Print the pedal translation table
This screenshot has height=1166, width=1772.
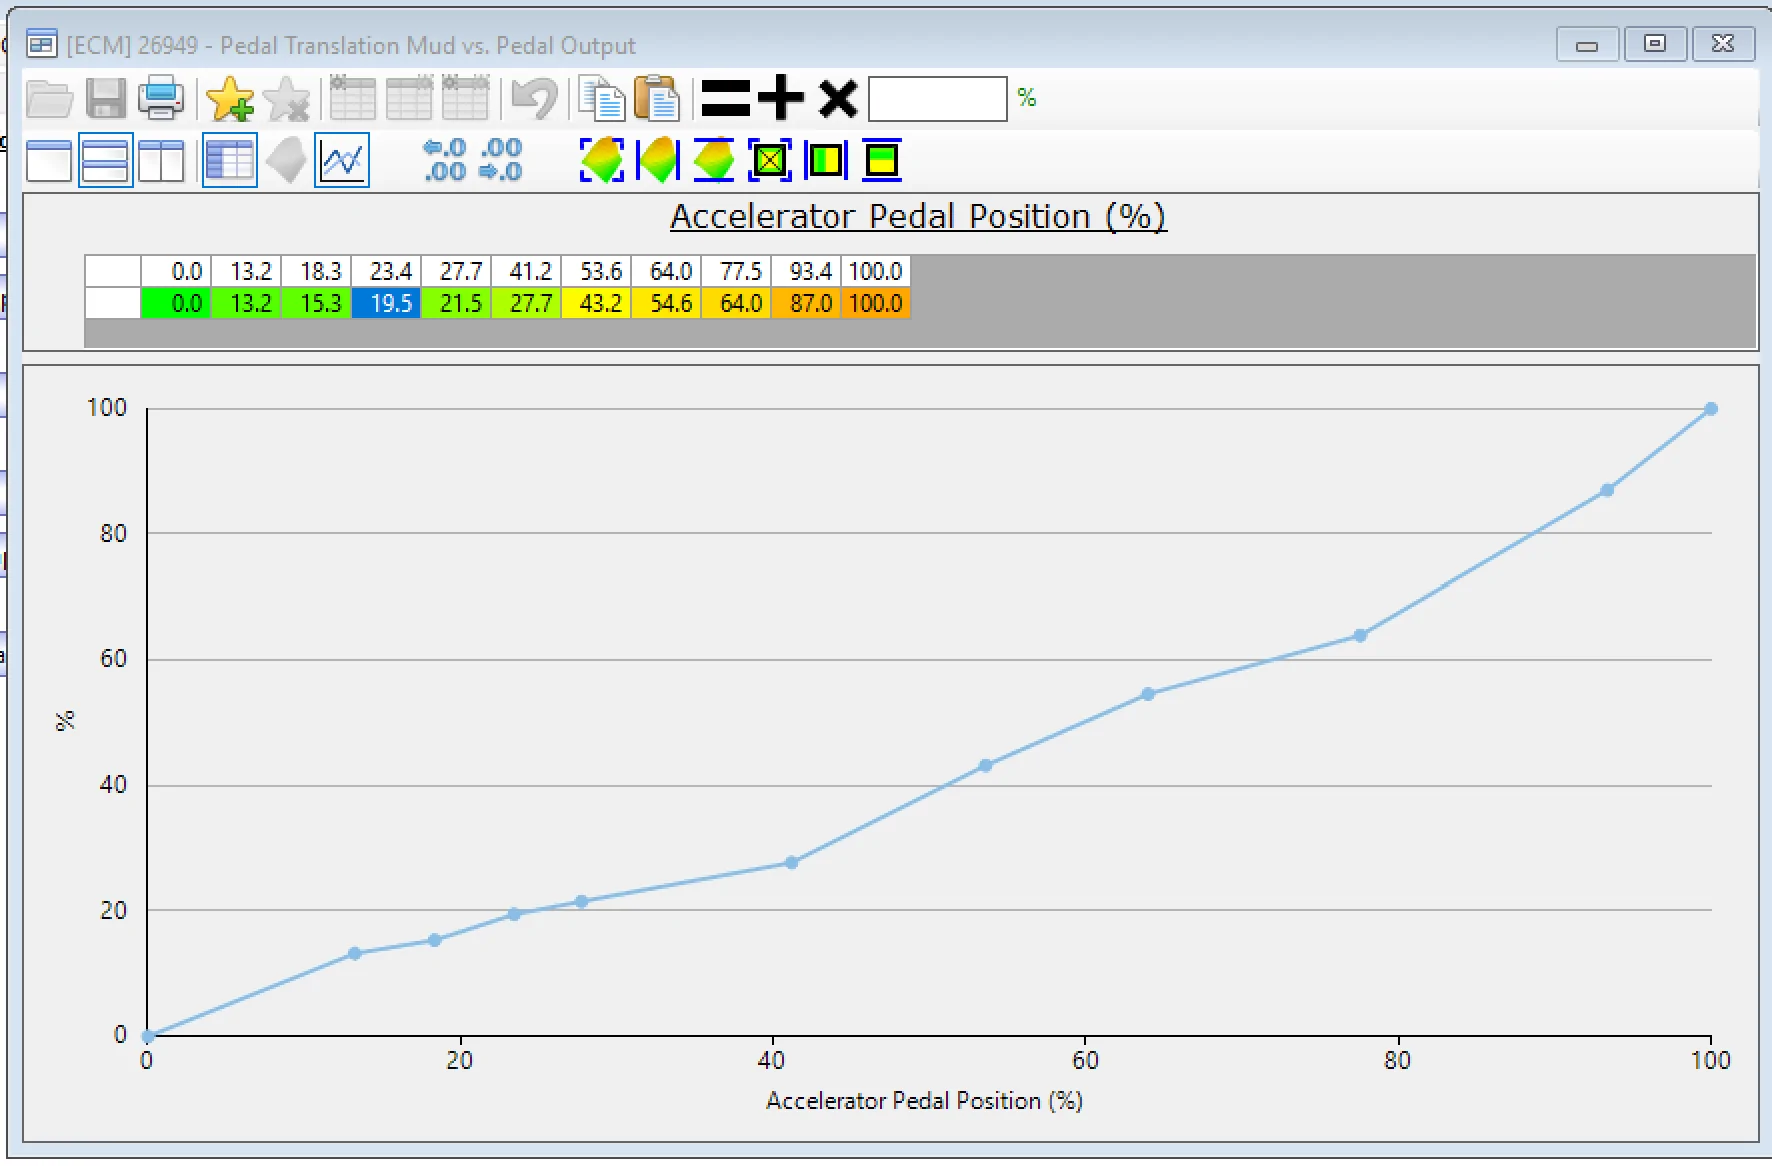coord(161,99)
